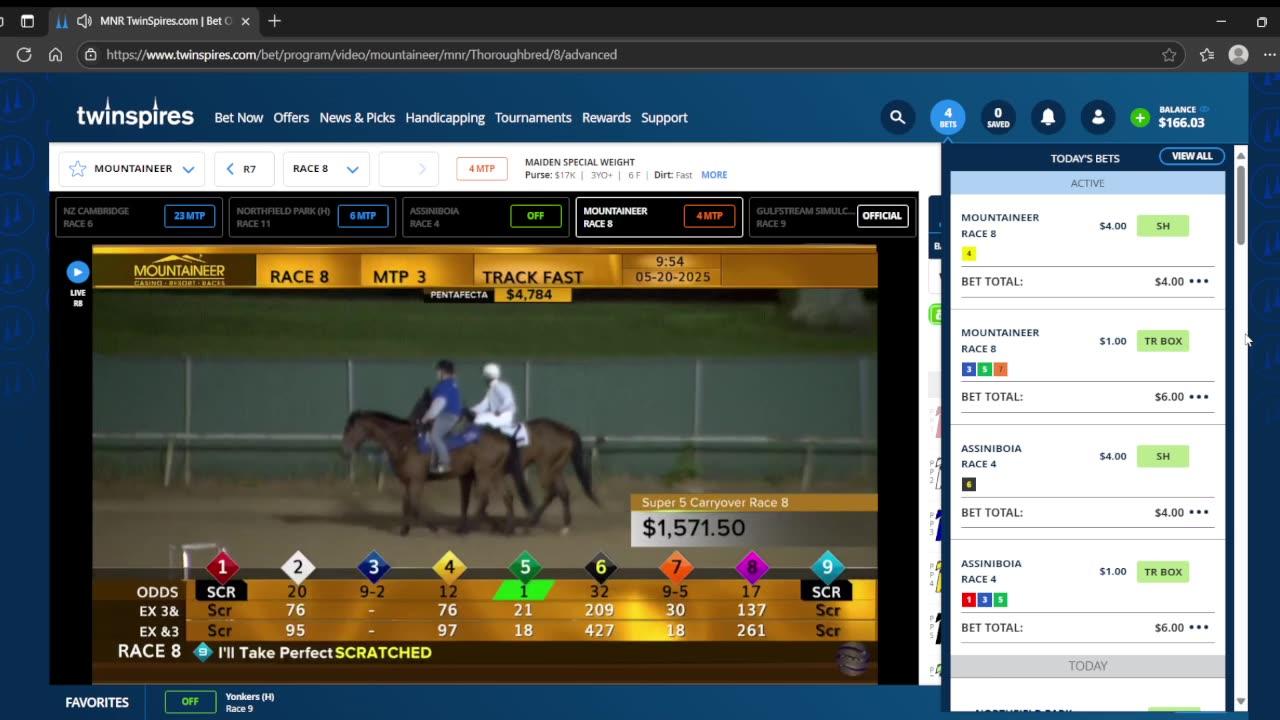The image size is (1280, 720).
Task: Switch to Gulfstream Simulcast Race 9 card
Action: (832, 217)
